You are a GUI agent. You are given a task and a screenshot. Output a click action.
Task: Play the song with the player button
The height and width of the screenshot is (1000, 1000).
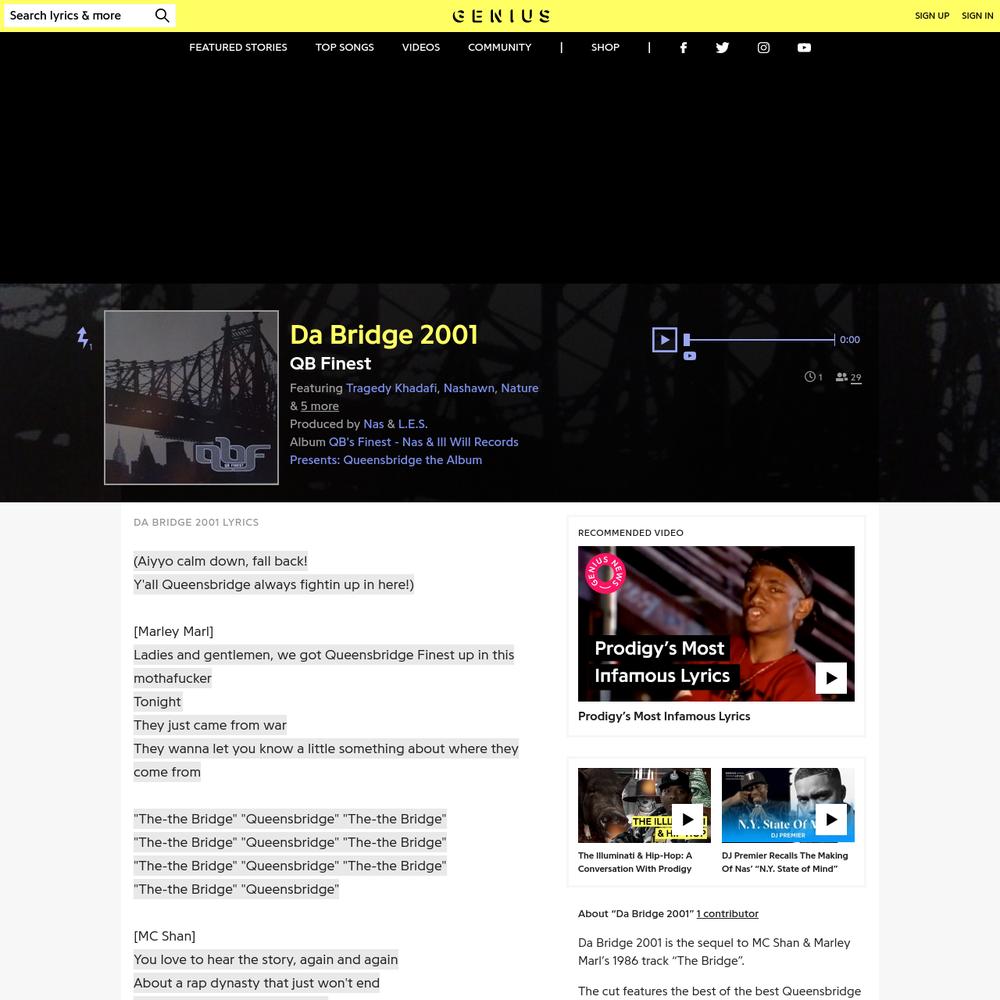click(665, 339)
